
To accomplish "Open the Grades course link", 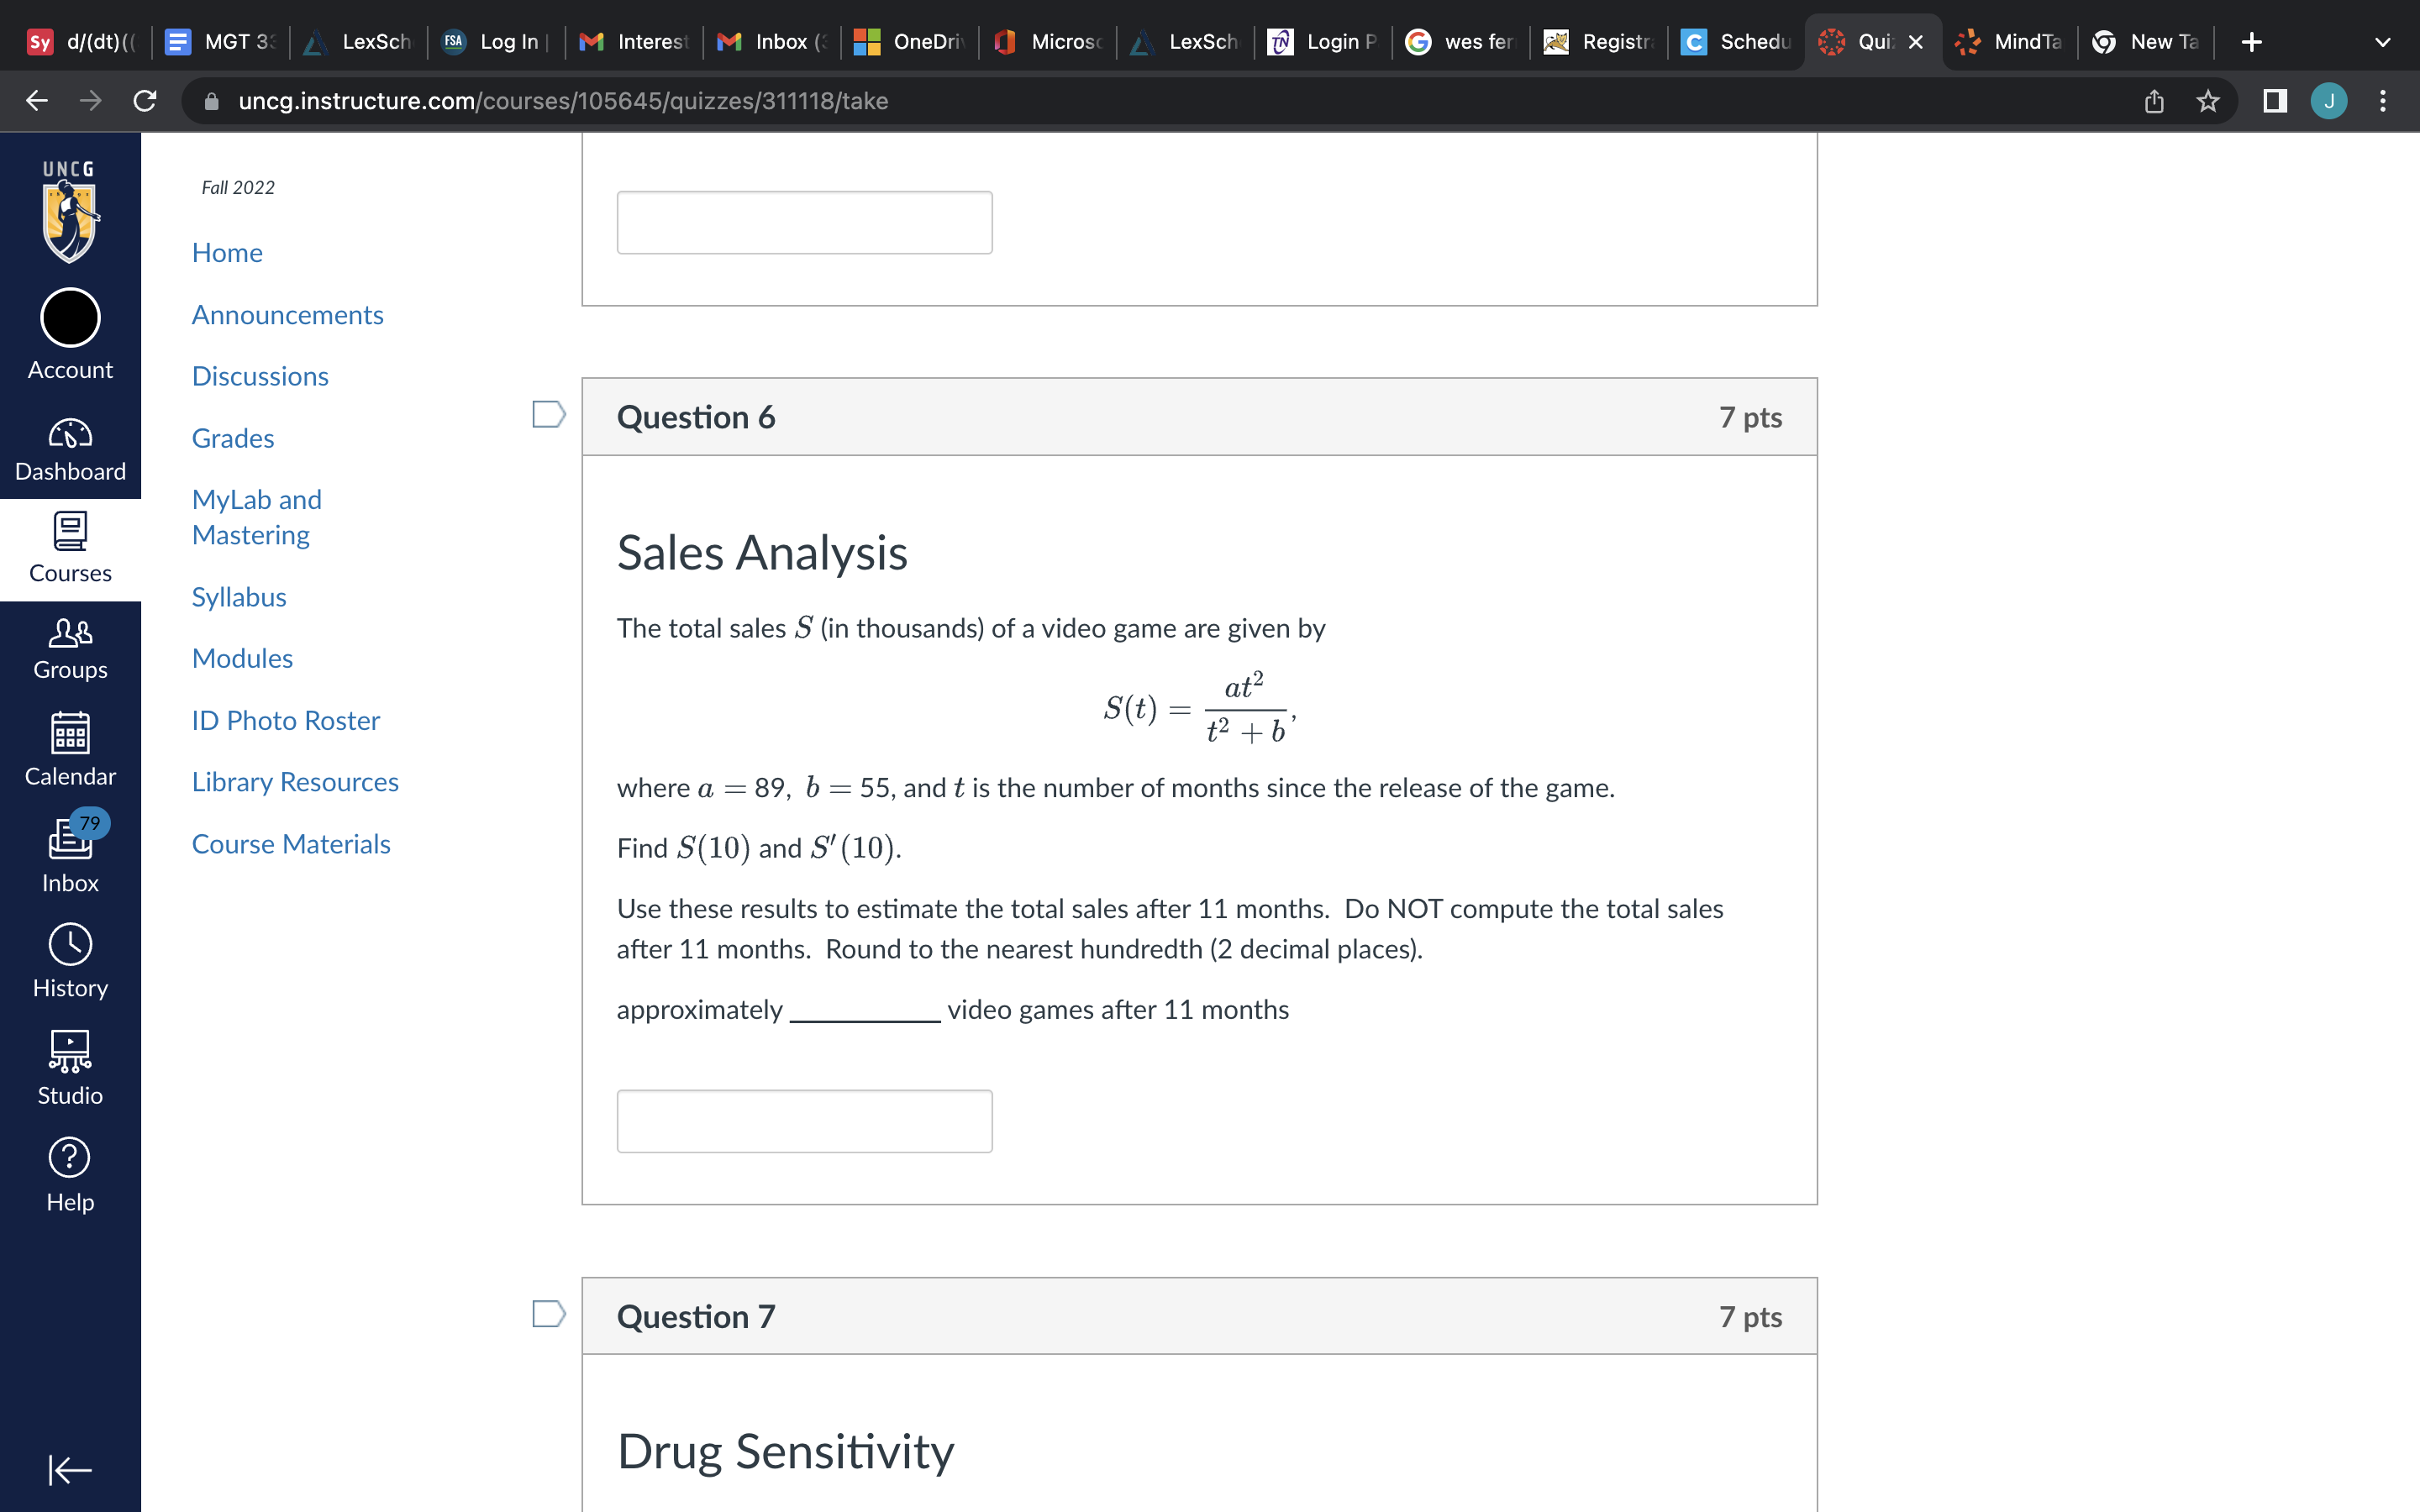I will (233, 438).
